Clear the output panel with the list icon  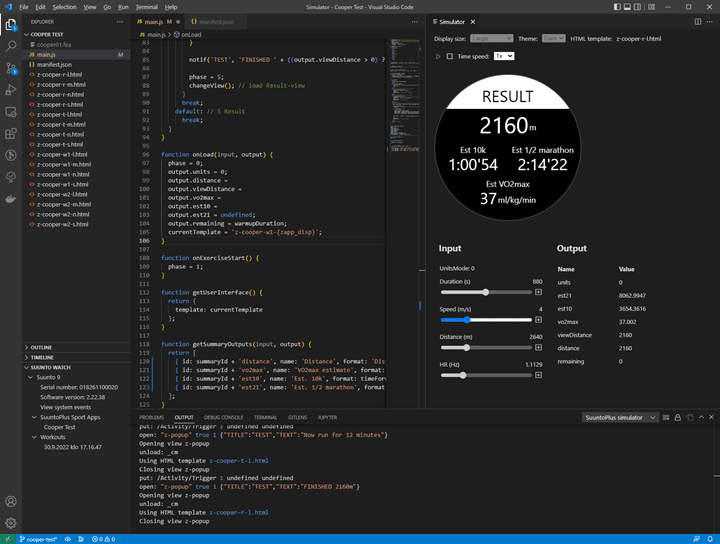tap(666, 417)
